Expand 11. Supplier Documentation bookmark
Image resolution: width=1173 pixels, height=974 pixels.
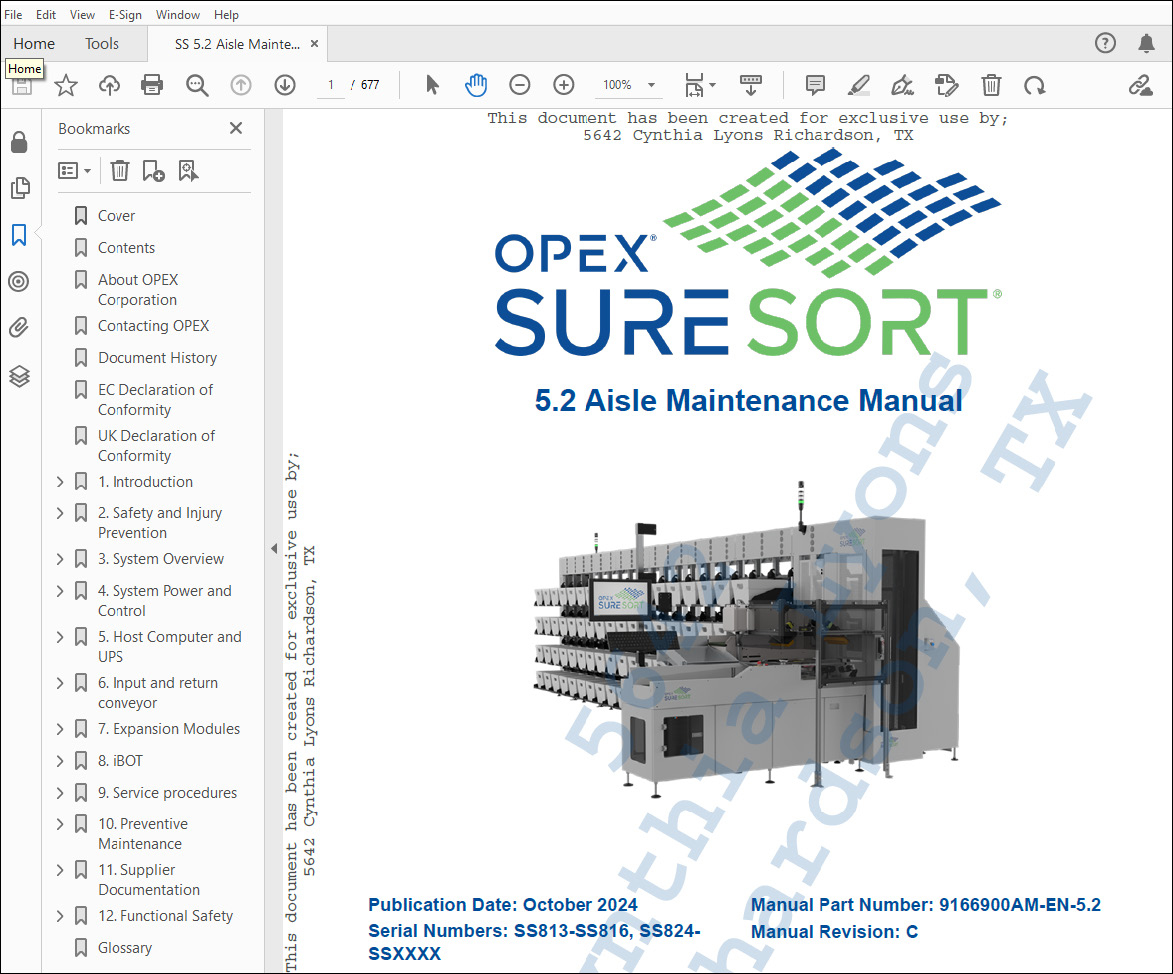pyautogui.click(x=61, y=870)
